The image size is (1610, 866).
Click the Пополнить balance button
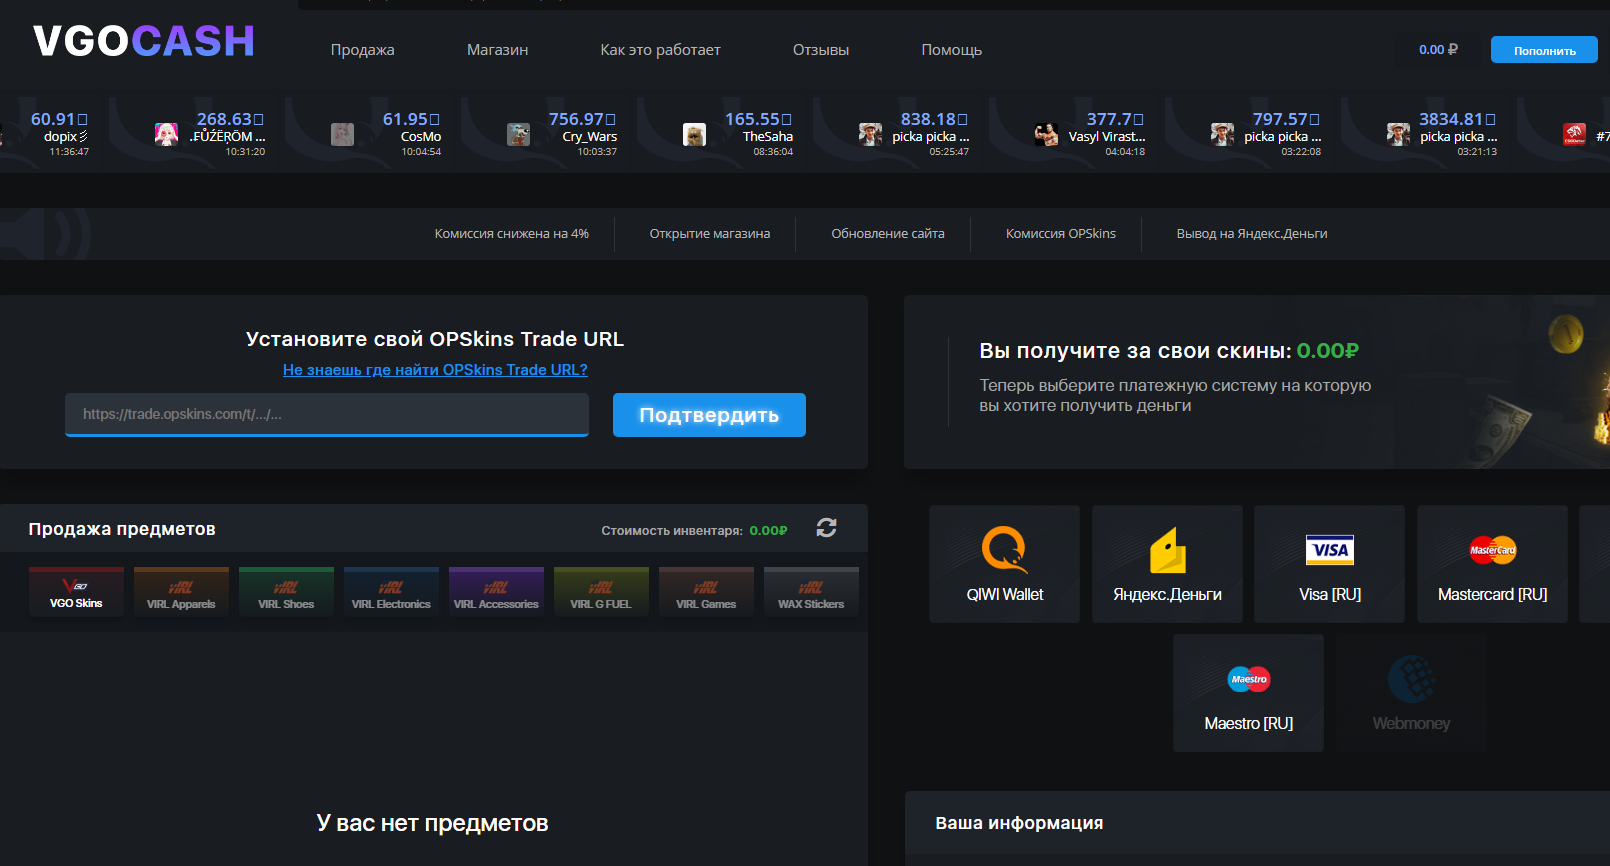(x=1544, y=50)
